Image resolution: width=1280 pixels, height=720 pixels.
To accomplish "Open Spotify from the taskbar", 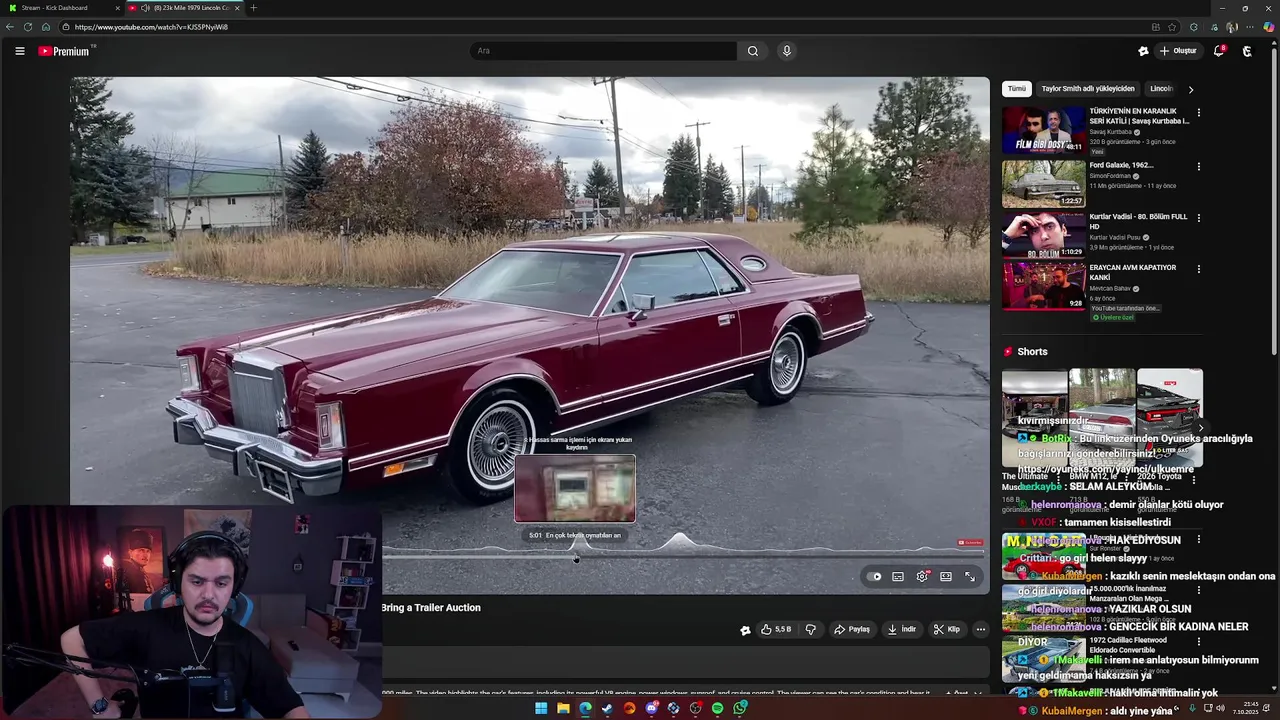I will pyautogui.click(x=717, y=708).
